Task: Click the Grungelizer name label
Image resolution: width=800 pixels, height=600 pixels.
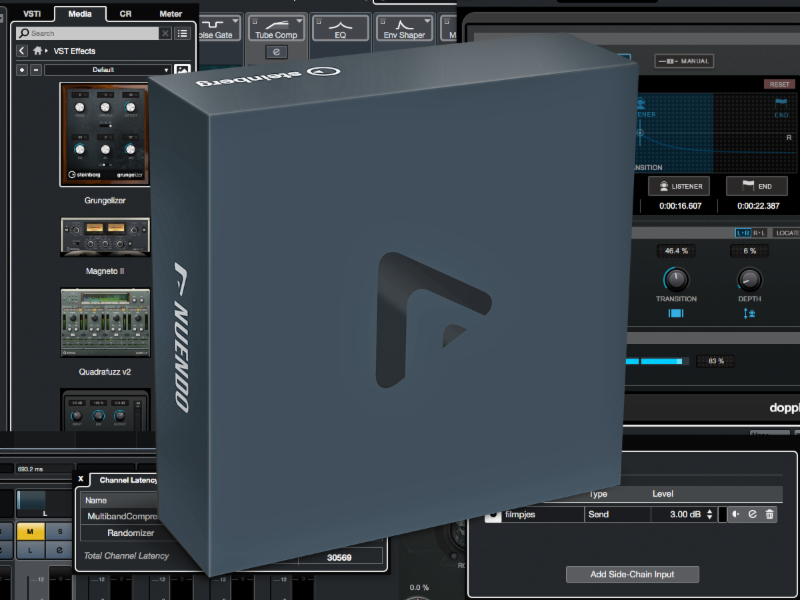Action: (105, 201)
